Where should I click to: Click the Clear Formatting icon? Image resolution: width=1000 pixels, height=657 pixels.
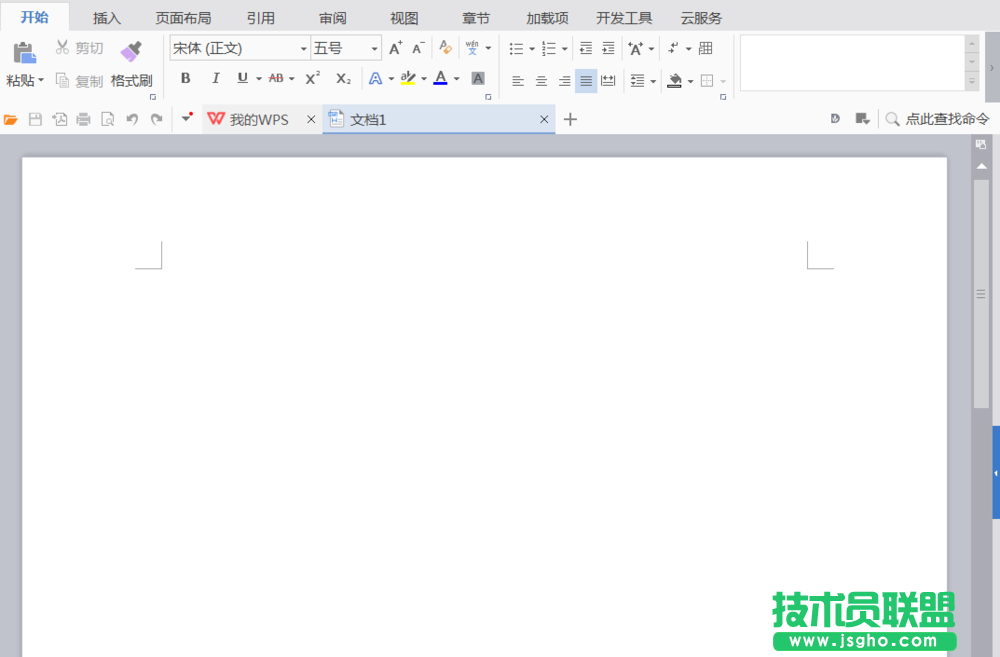coord(444,47)
